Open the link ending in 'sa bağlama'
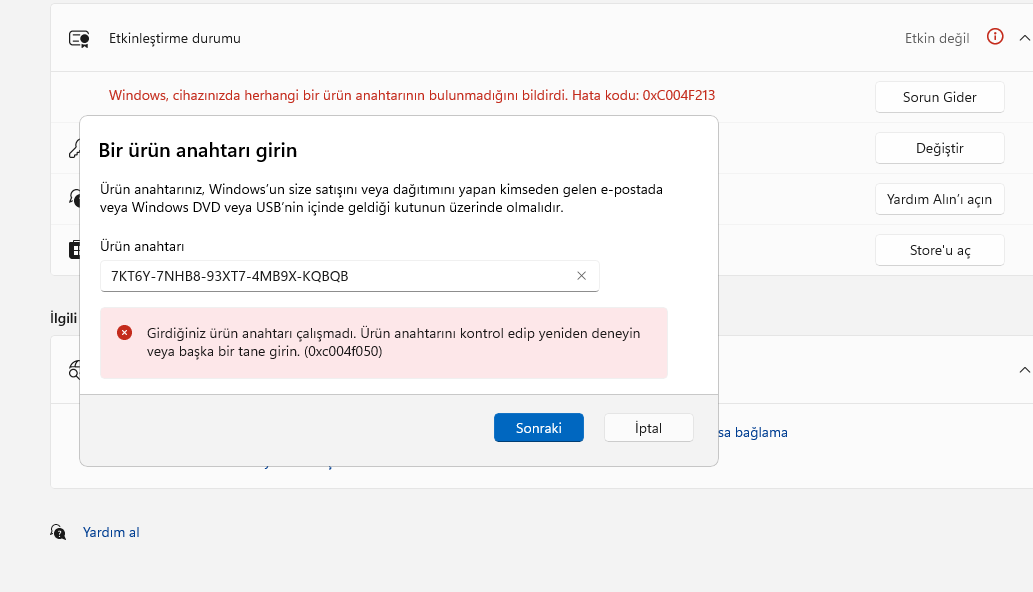Screen dimensions: 1033x592 point(752,433)
